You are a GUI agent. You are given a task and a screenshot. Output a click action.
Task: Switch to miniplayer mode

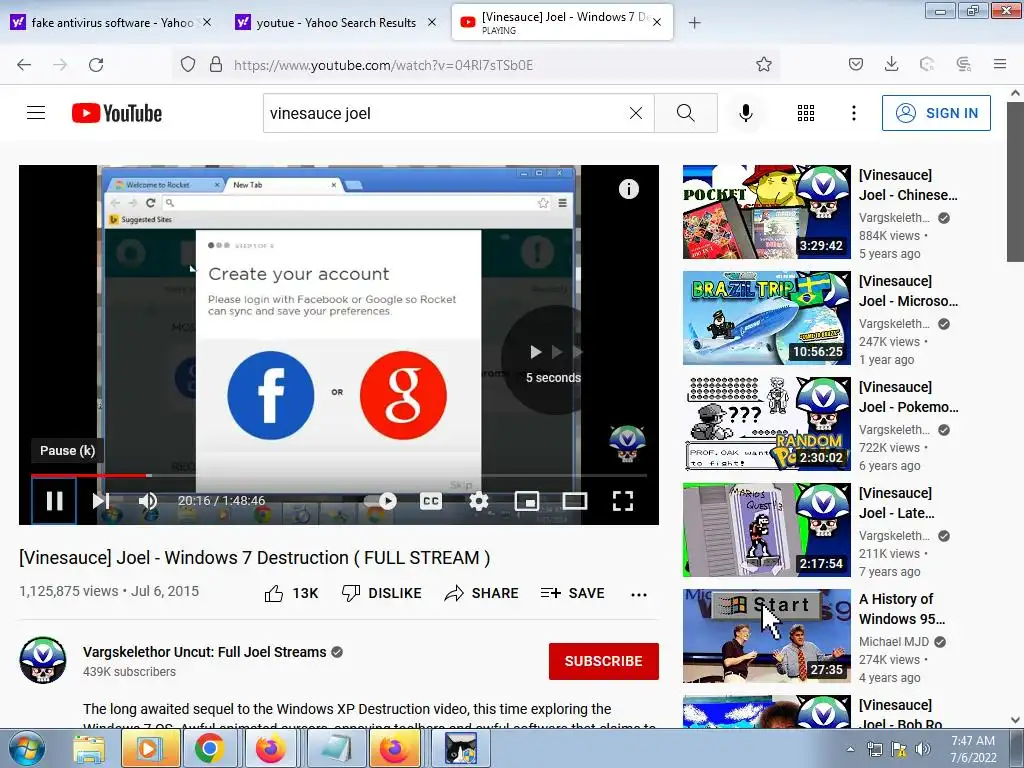(526, 501)
